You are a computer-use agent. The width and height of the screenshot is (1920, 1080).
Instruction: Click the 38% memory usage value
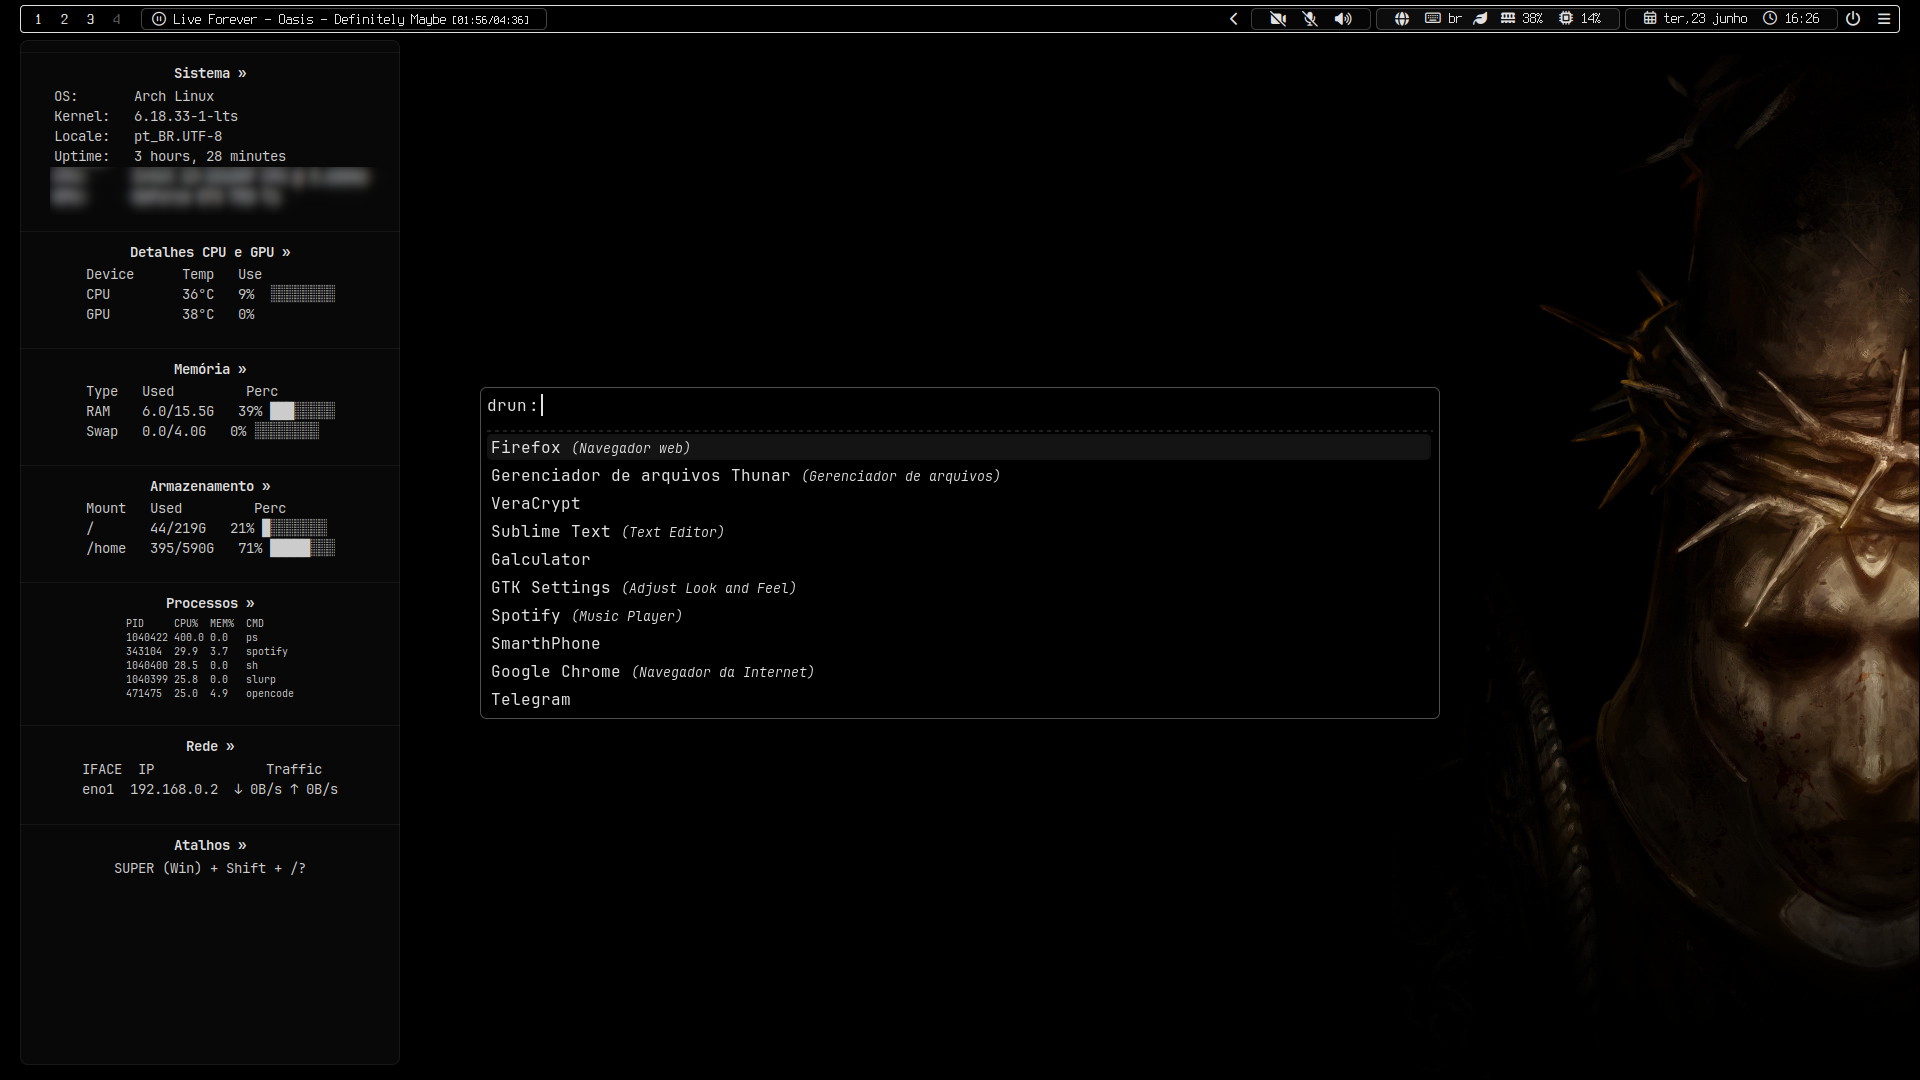[1532, 19]
